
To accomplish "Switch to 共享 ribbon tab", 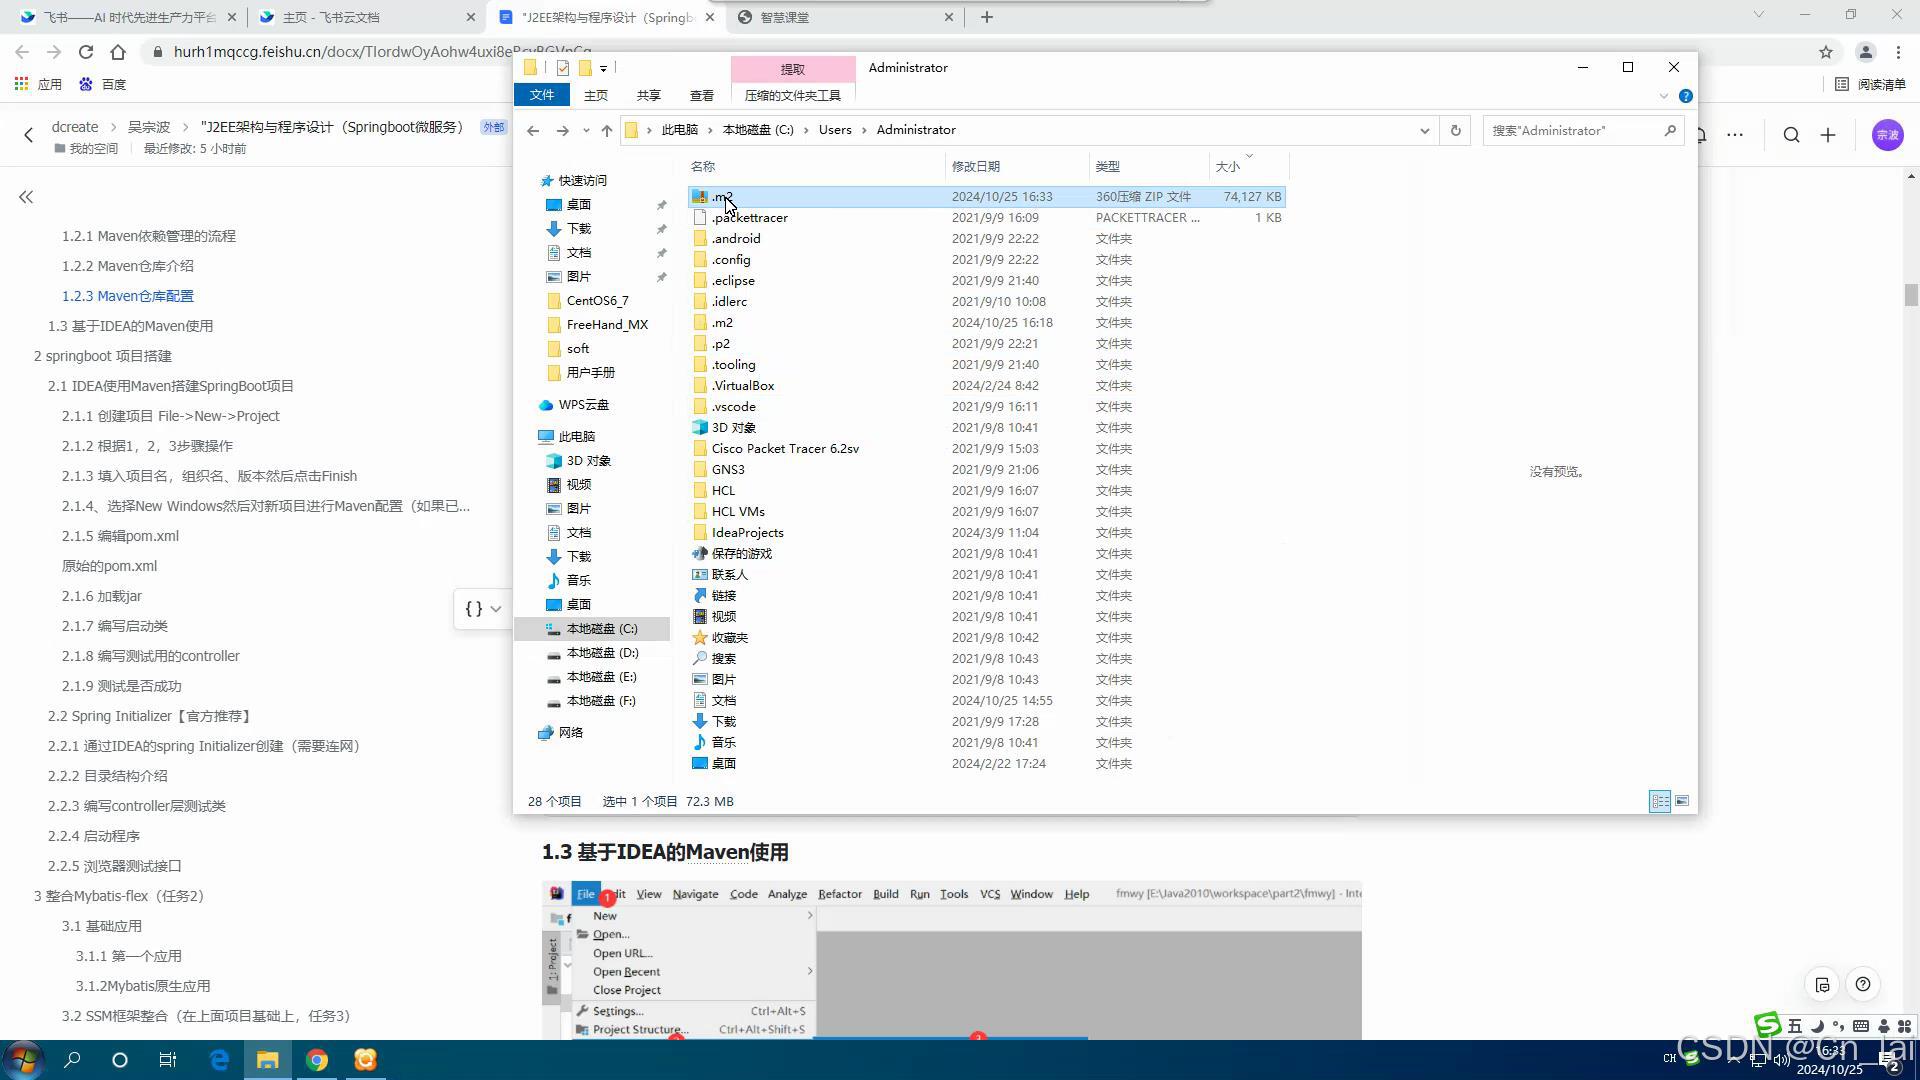I will click(x=649, y=95).
